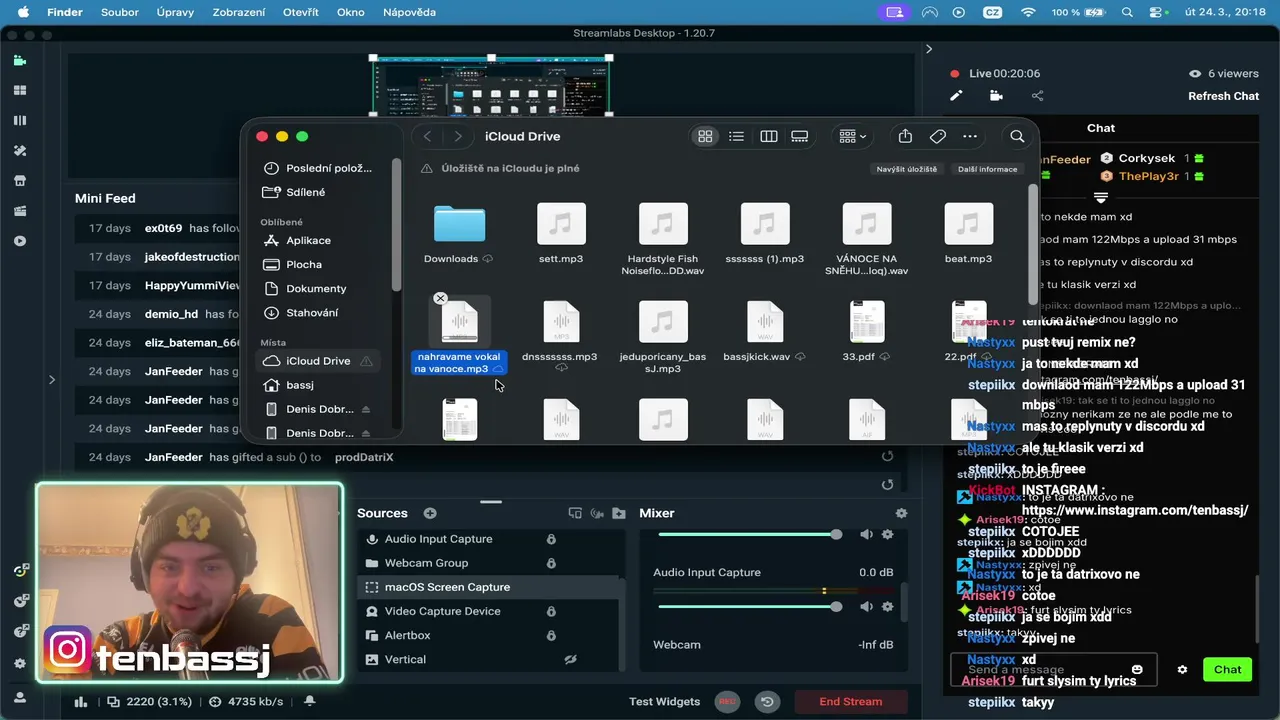Add a source folder via folder-plus icon
Screen dimensions: 1280x720
(619, 513)
